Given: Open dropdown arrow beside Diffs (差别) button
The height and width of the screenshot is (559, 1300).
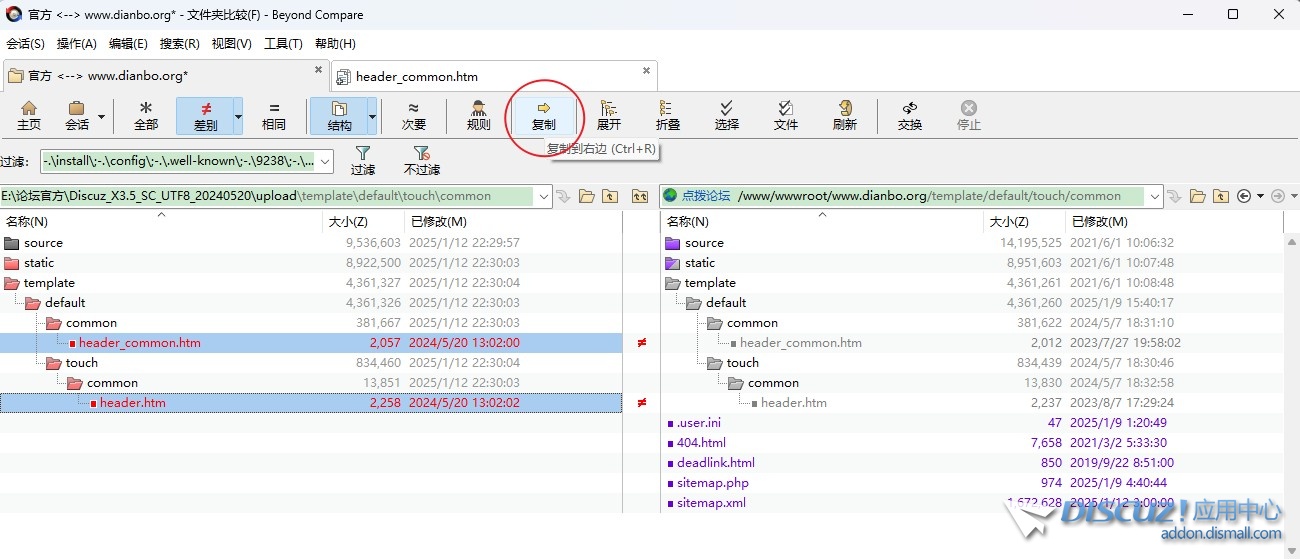Looking at the screenshot, I should pos(238,116).
